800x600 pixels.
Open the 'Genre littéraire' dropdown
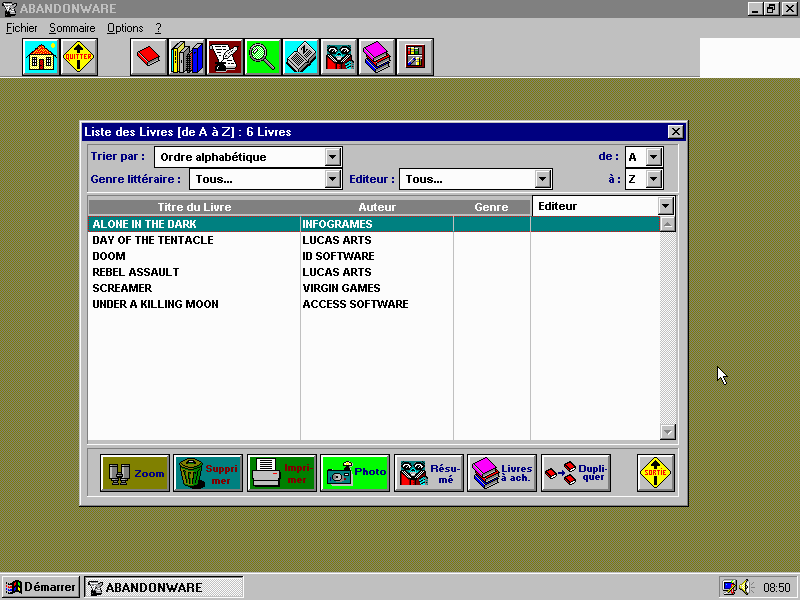pos(333,179)
